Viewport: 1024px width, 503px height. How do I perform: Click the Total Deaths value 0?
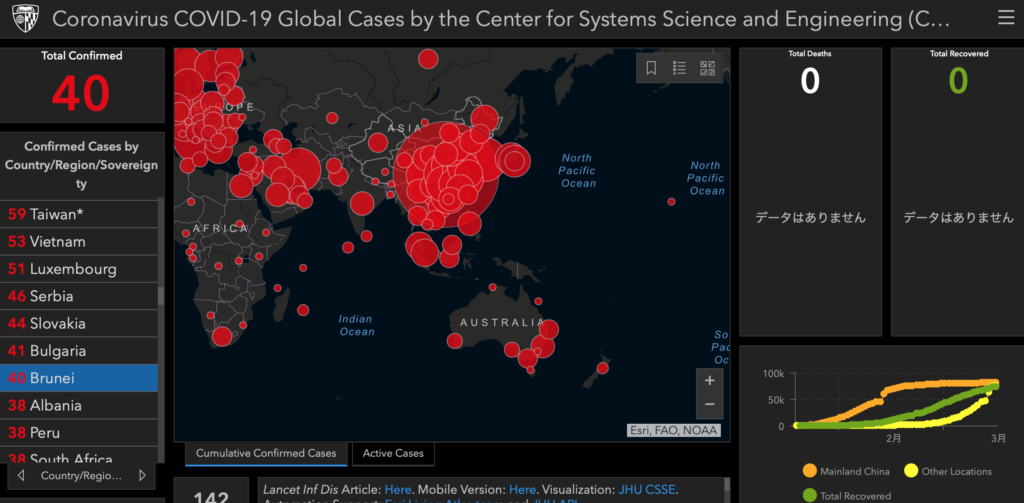(x=810, y=81)
